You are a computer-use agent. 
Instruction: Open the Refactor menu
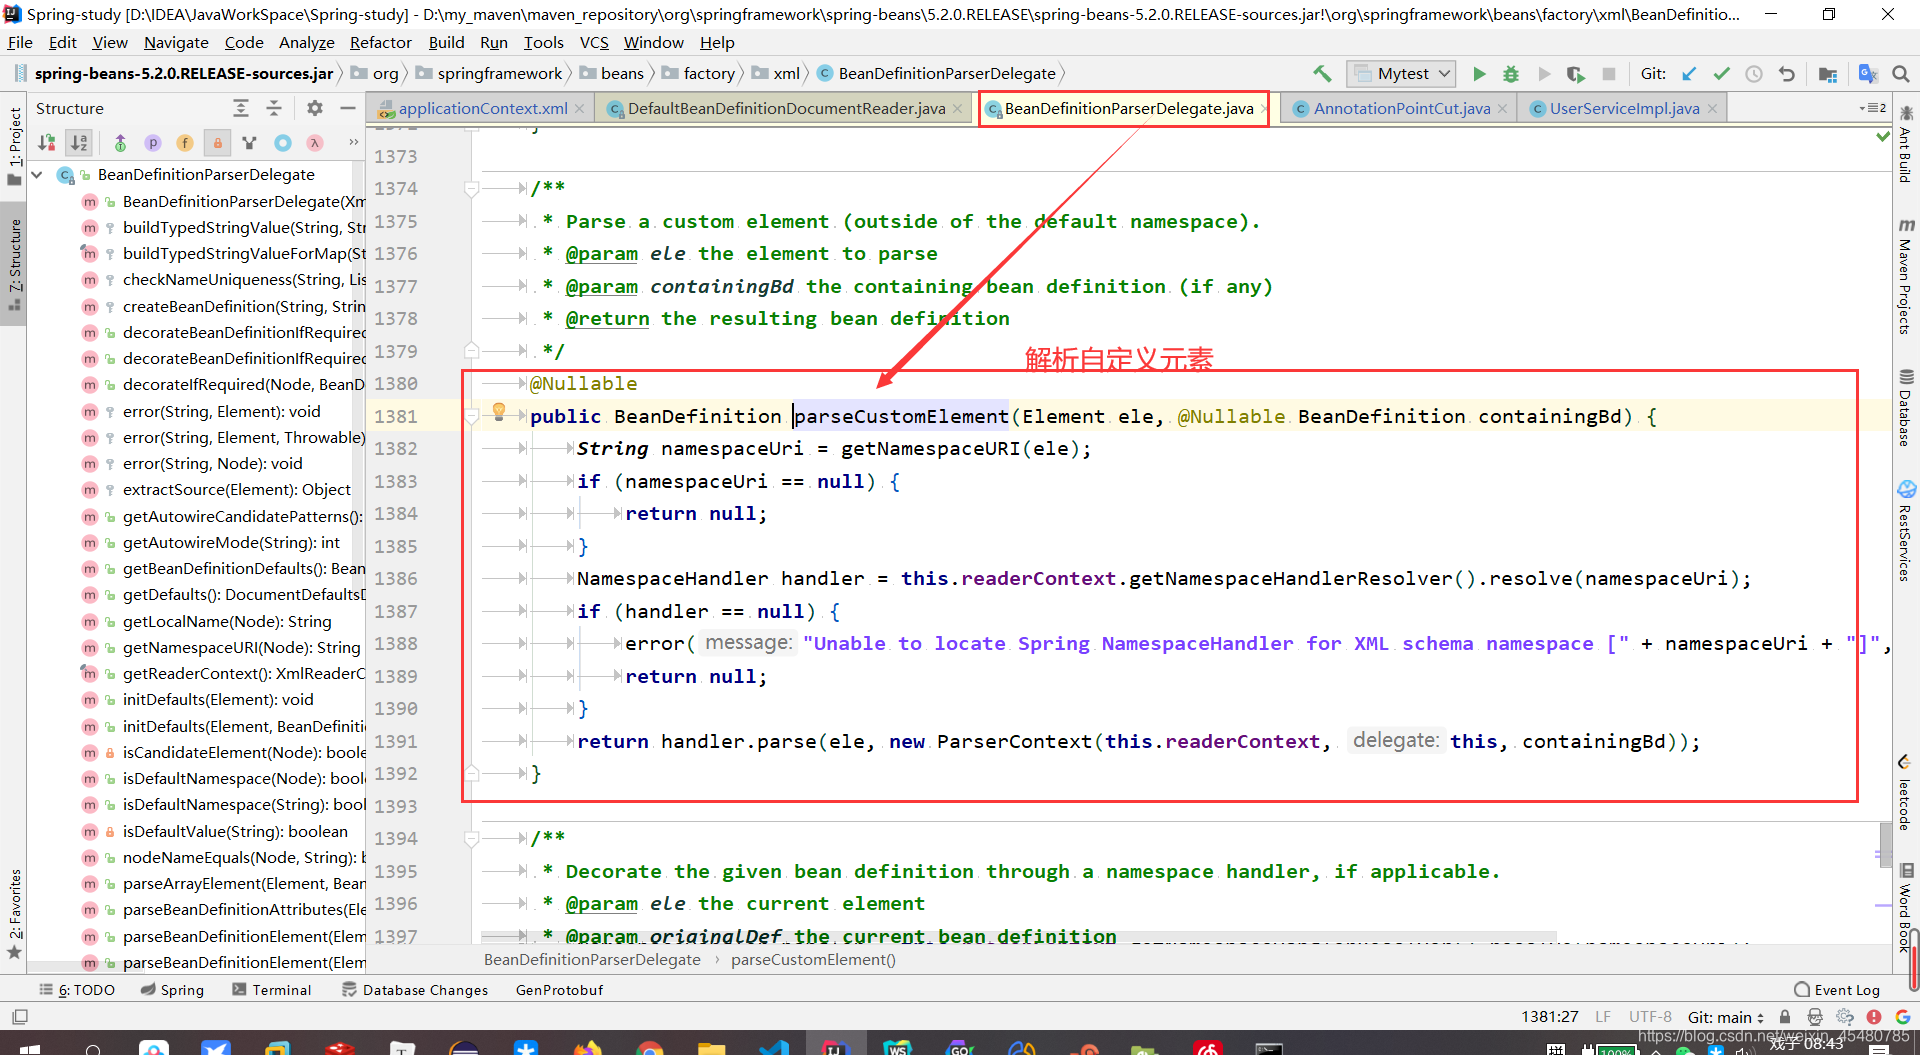380,42
